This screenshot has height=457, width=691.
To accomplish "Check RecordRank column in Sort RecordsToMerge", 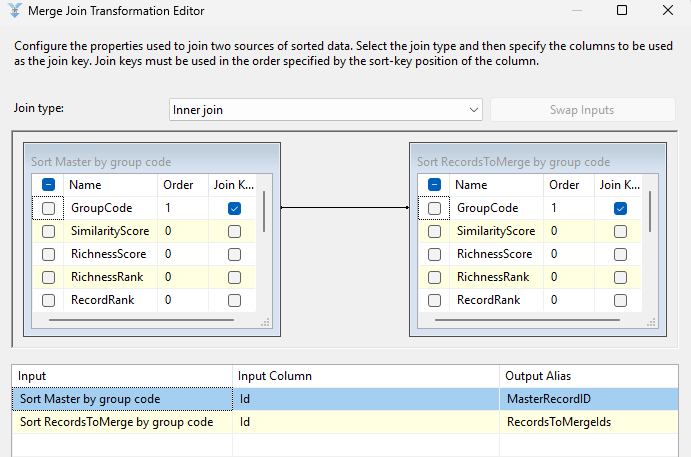I will (x=434, y=300).
